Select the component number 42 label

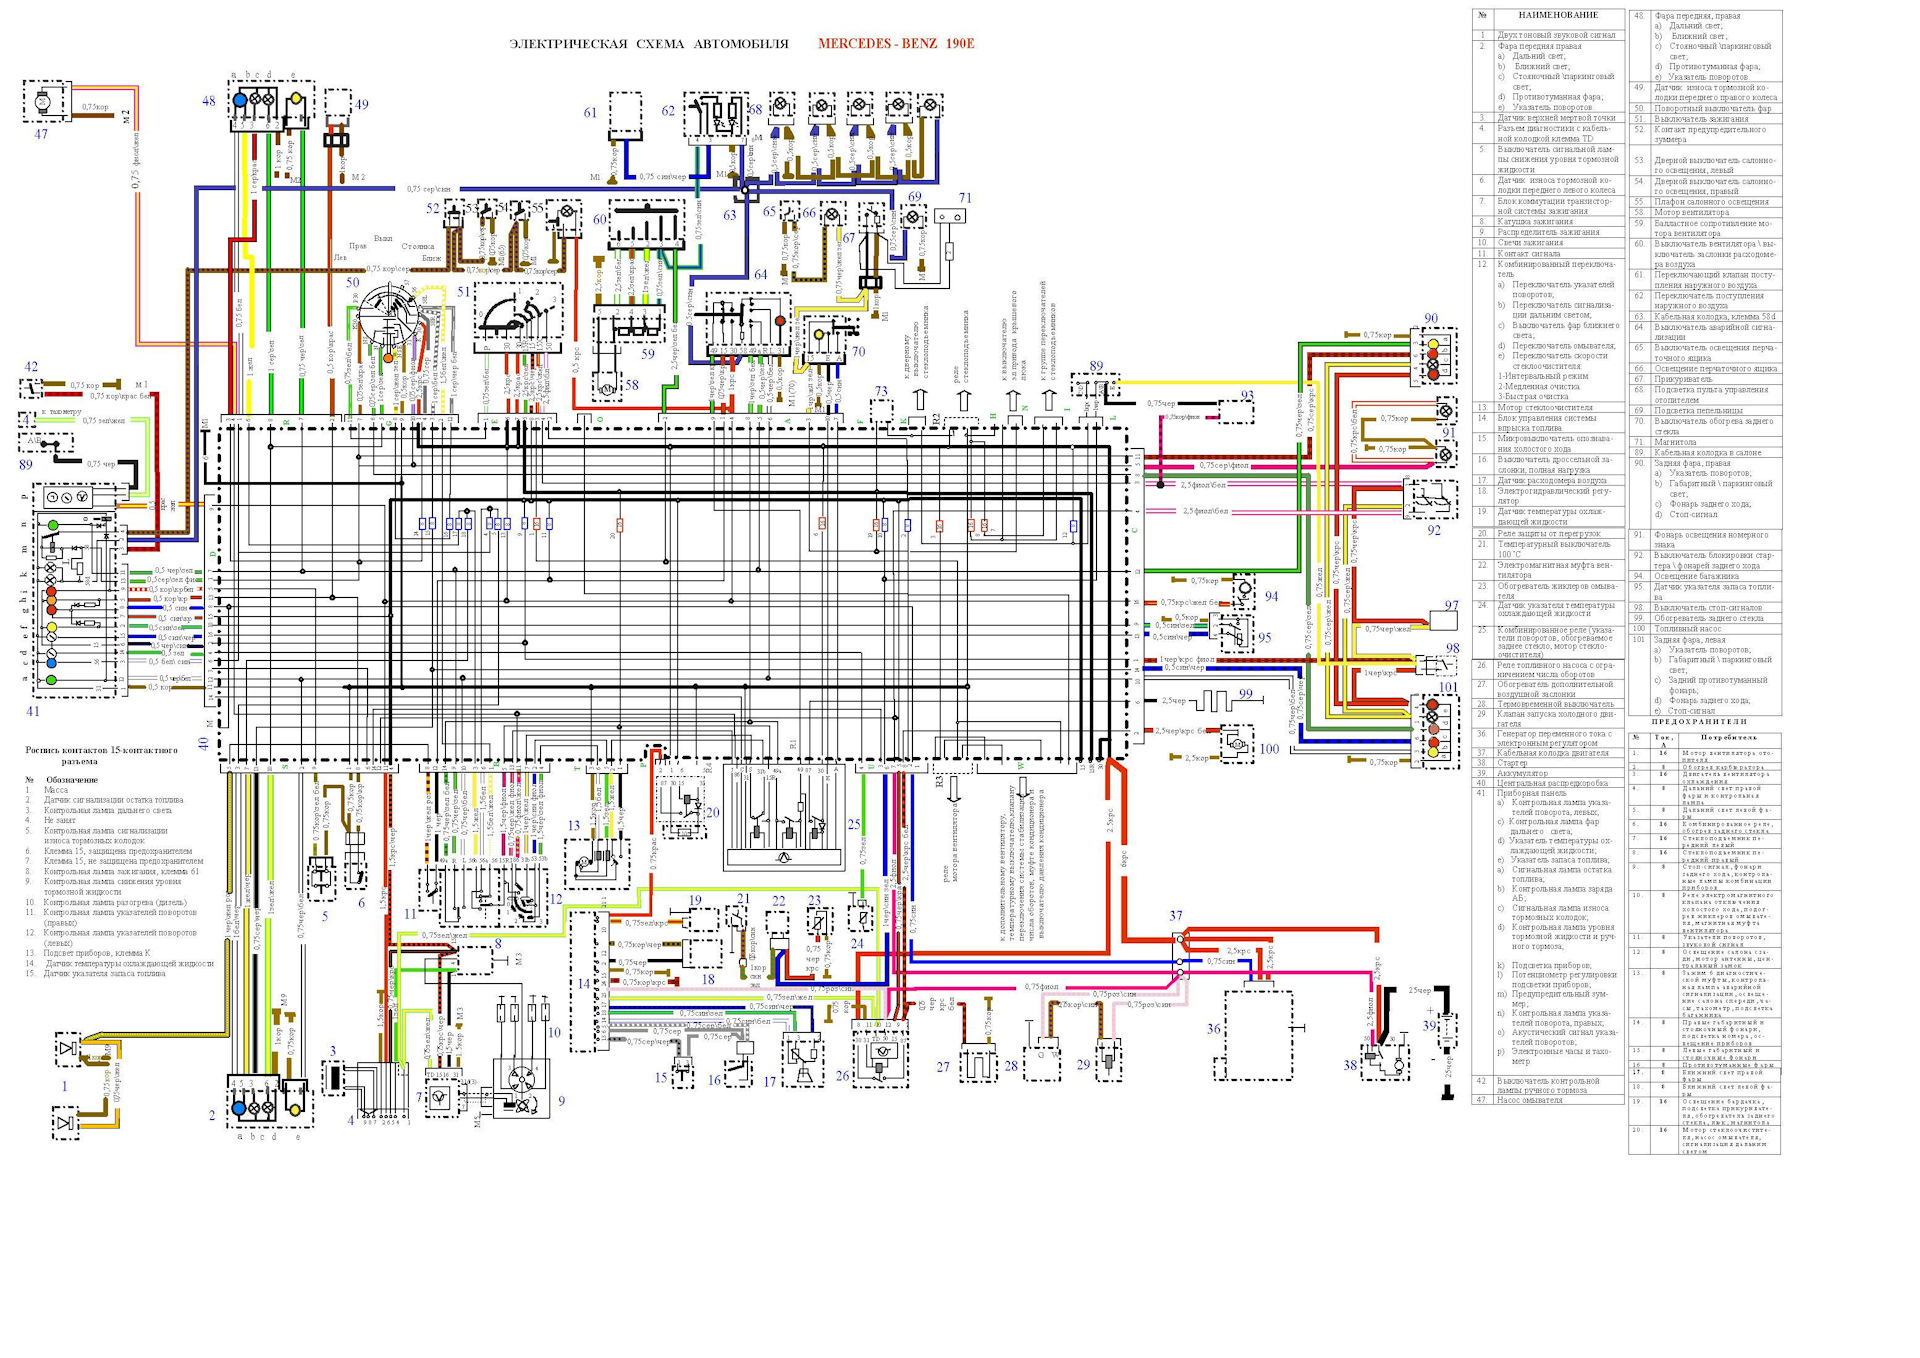click(x=31, y=367)
